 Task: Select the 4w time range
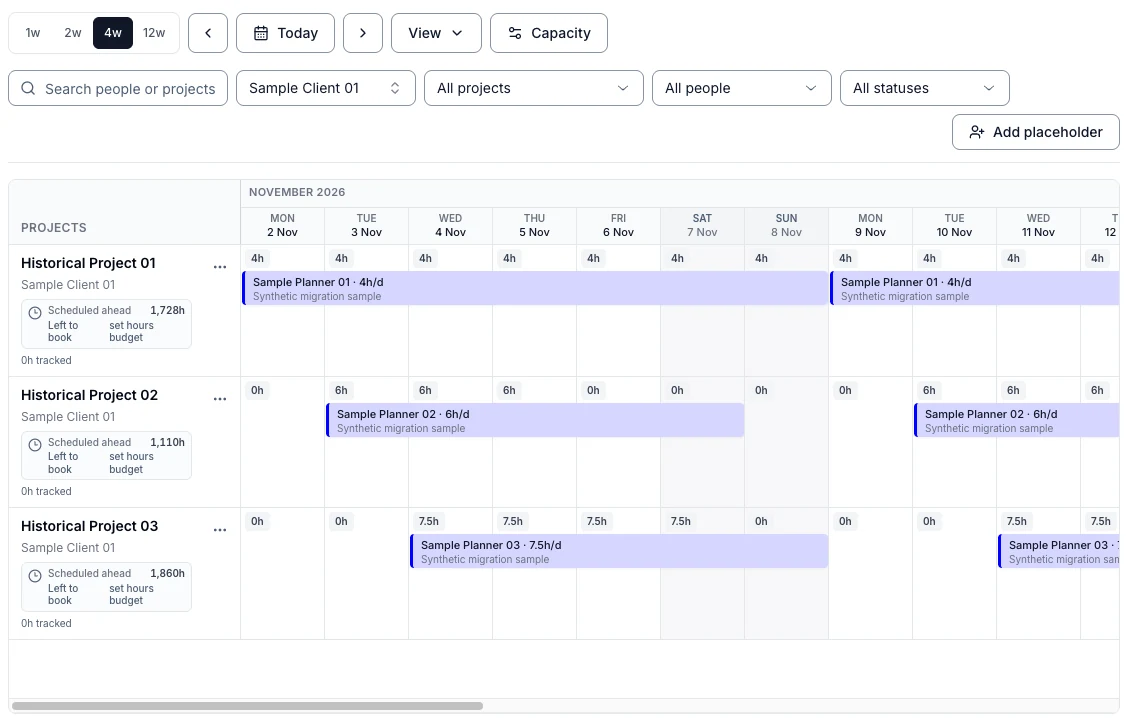click(x=113, y=33)
